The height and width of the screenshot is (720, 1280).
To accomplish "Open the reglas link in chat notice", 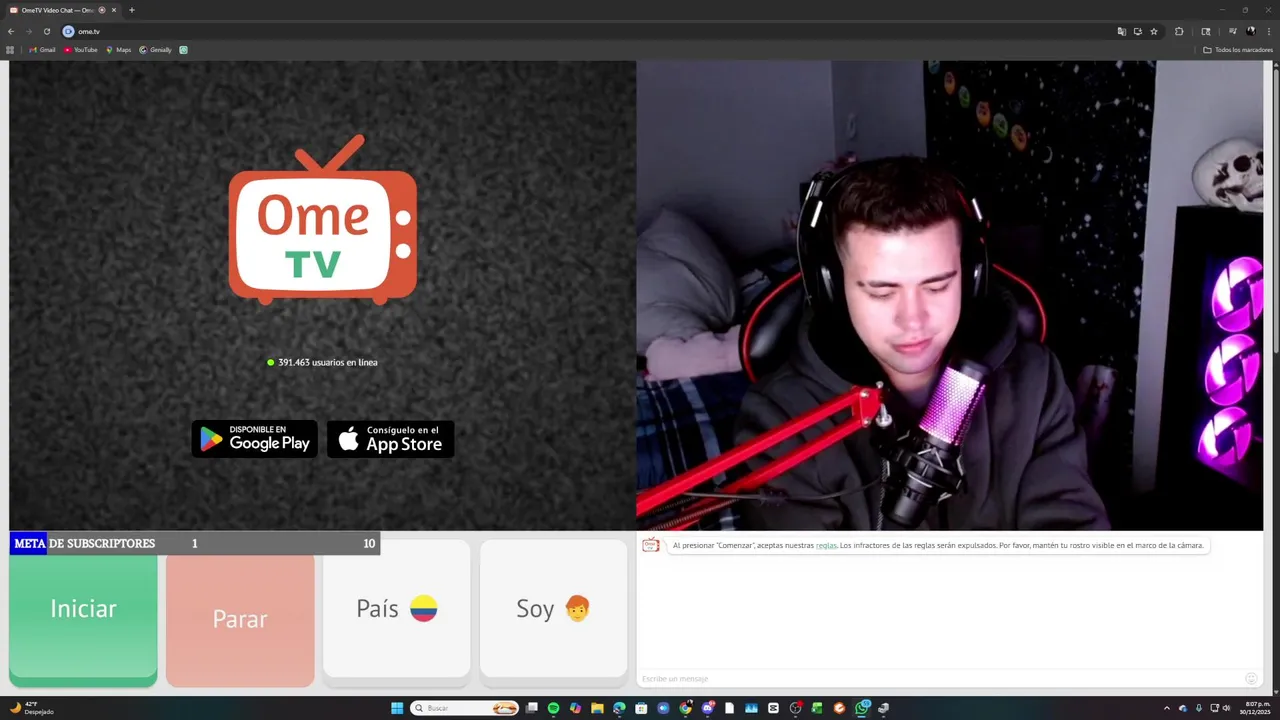I will click(826, 545).
